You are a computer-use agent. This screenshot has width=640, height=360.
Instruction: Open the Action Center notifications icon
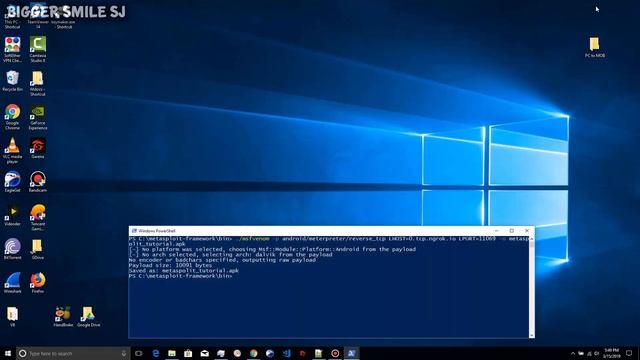[x=629, y=353]
